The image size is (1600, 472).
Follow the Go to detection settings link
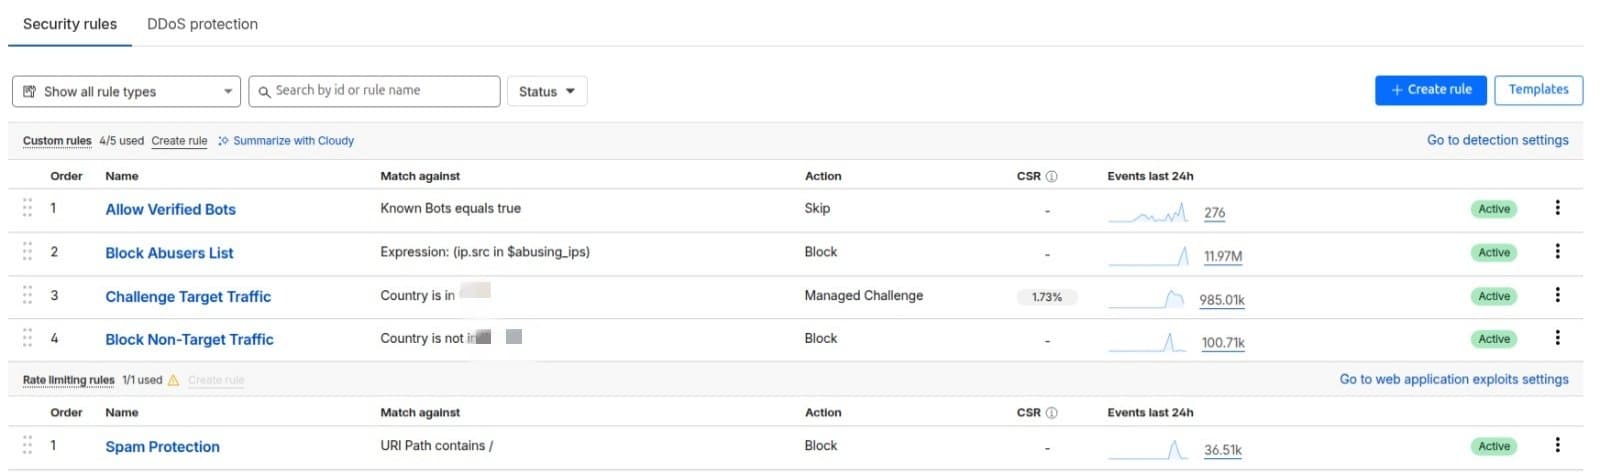[x=1497, y=140]
